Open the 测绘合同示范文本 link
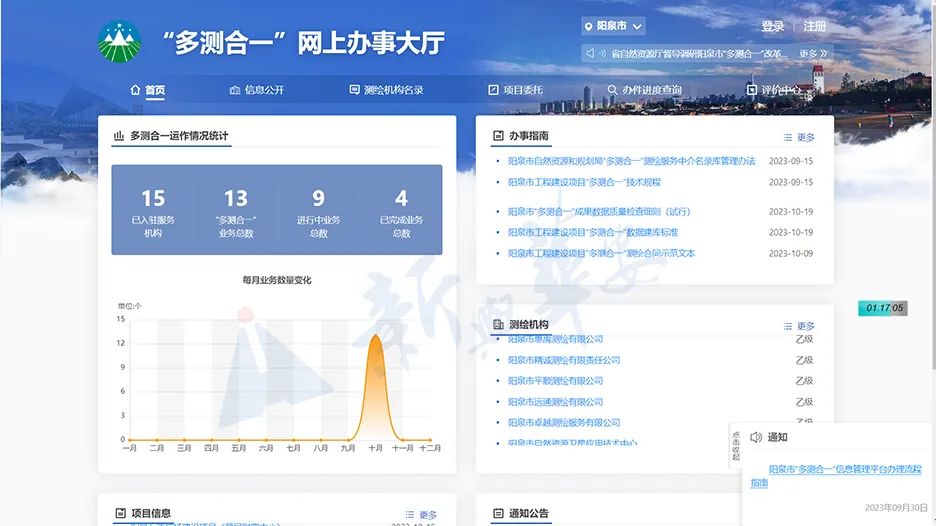936x526 pixels. pos(601,253)
